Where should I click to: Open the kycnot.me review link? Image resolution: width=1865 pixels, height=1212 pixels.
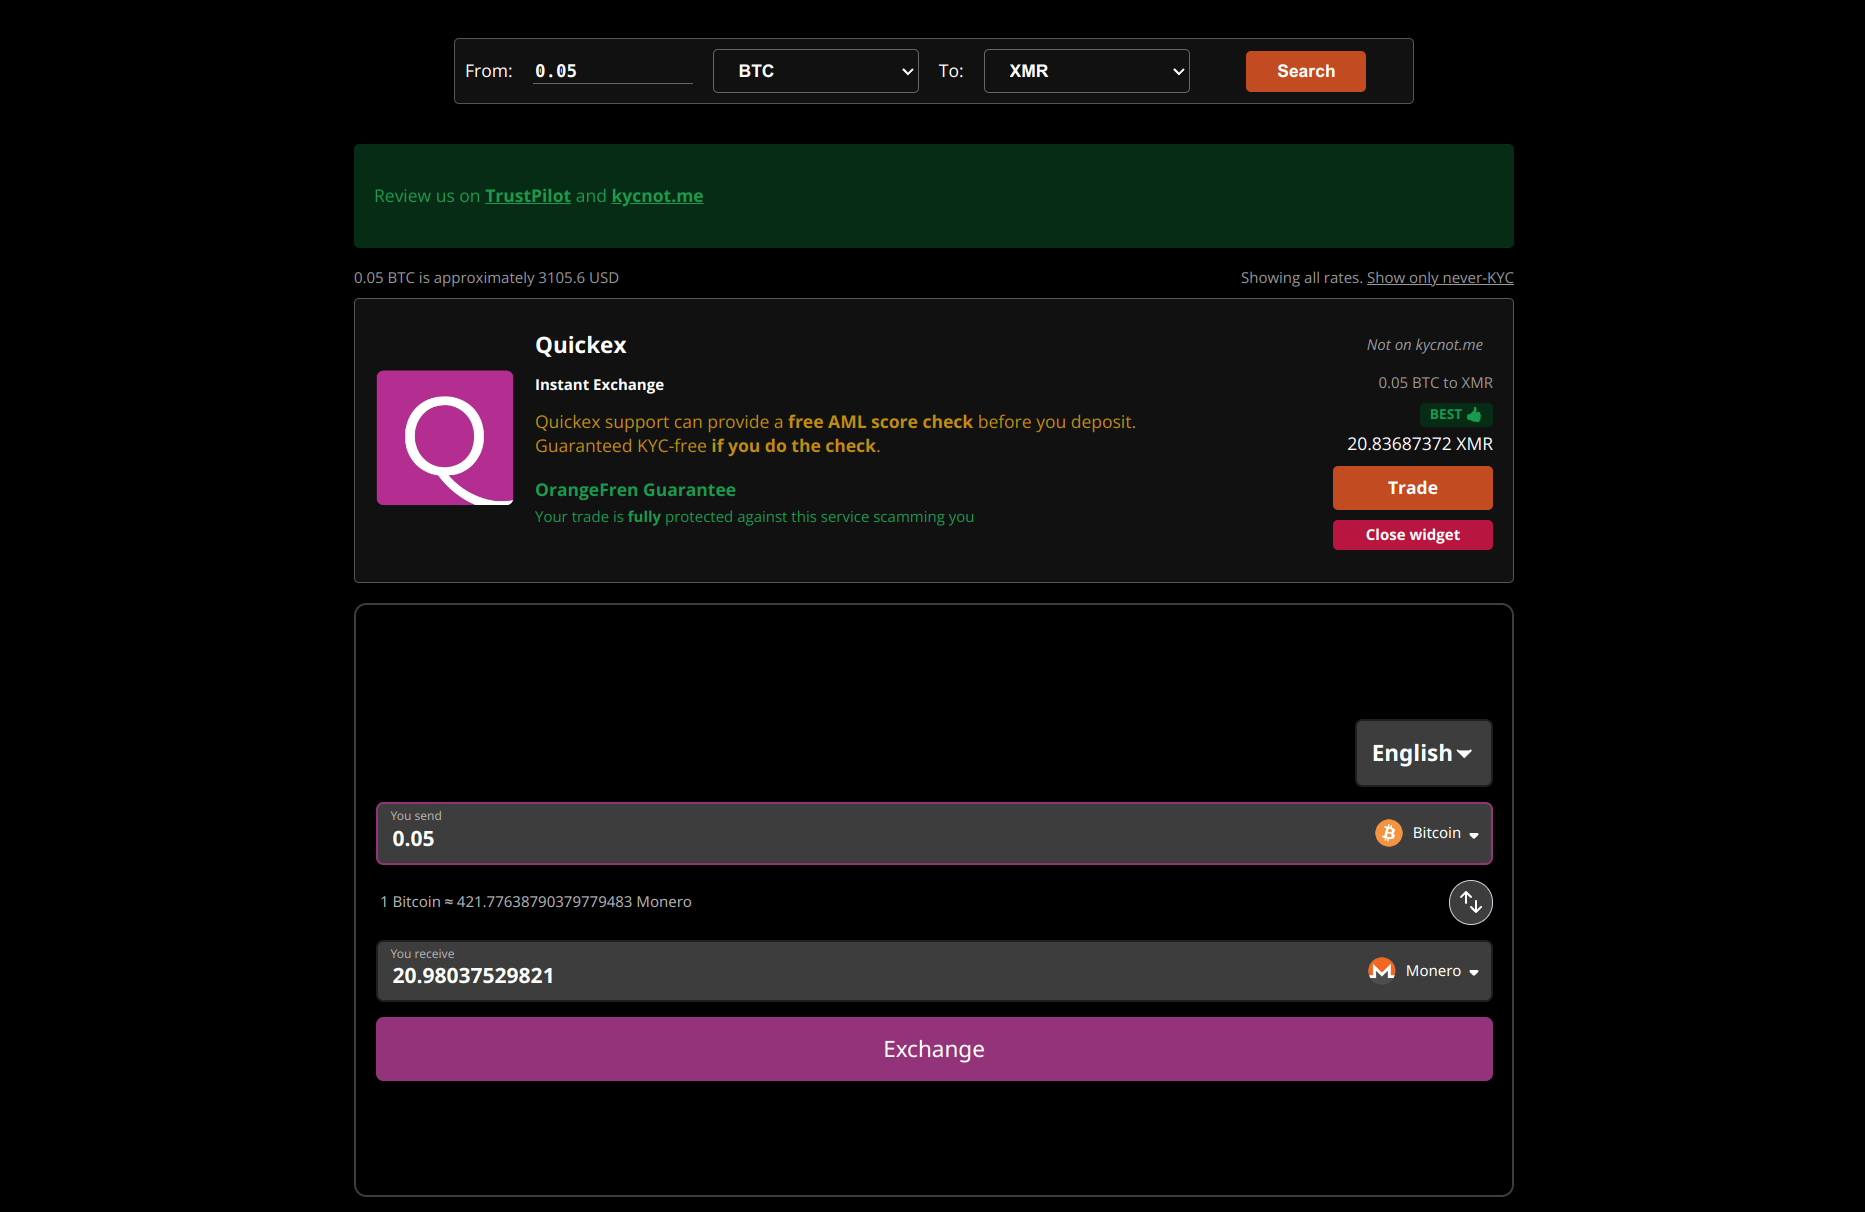657,196
